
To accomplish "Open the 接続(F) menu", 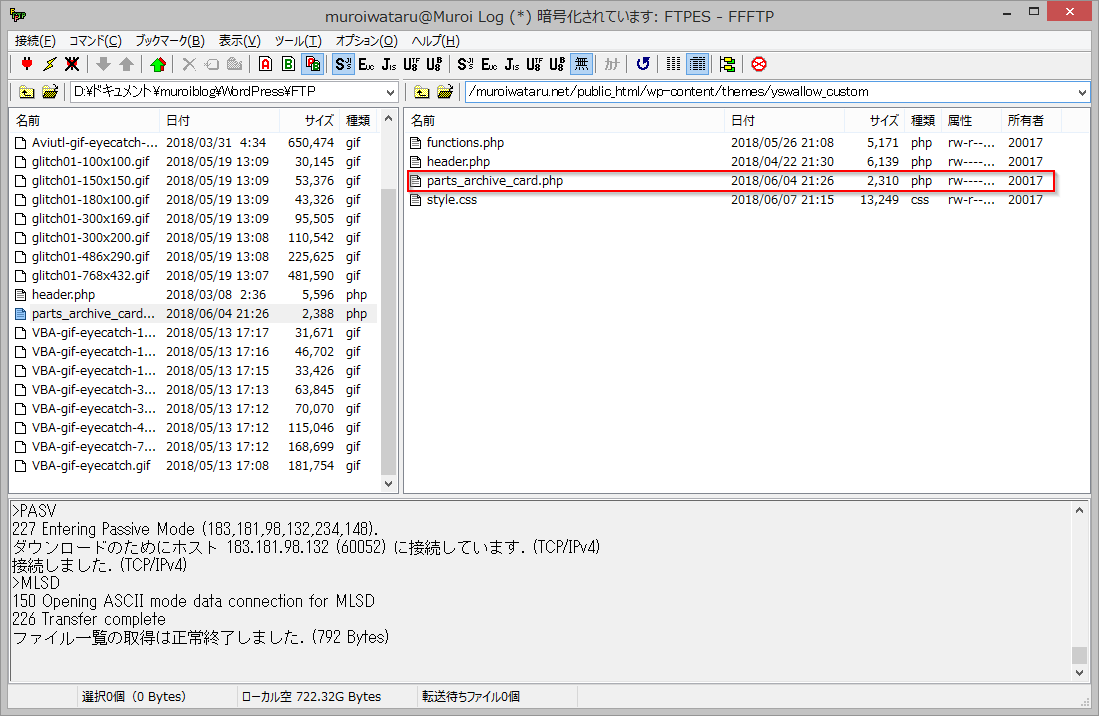I will tap(35, 41).
